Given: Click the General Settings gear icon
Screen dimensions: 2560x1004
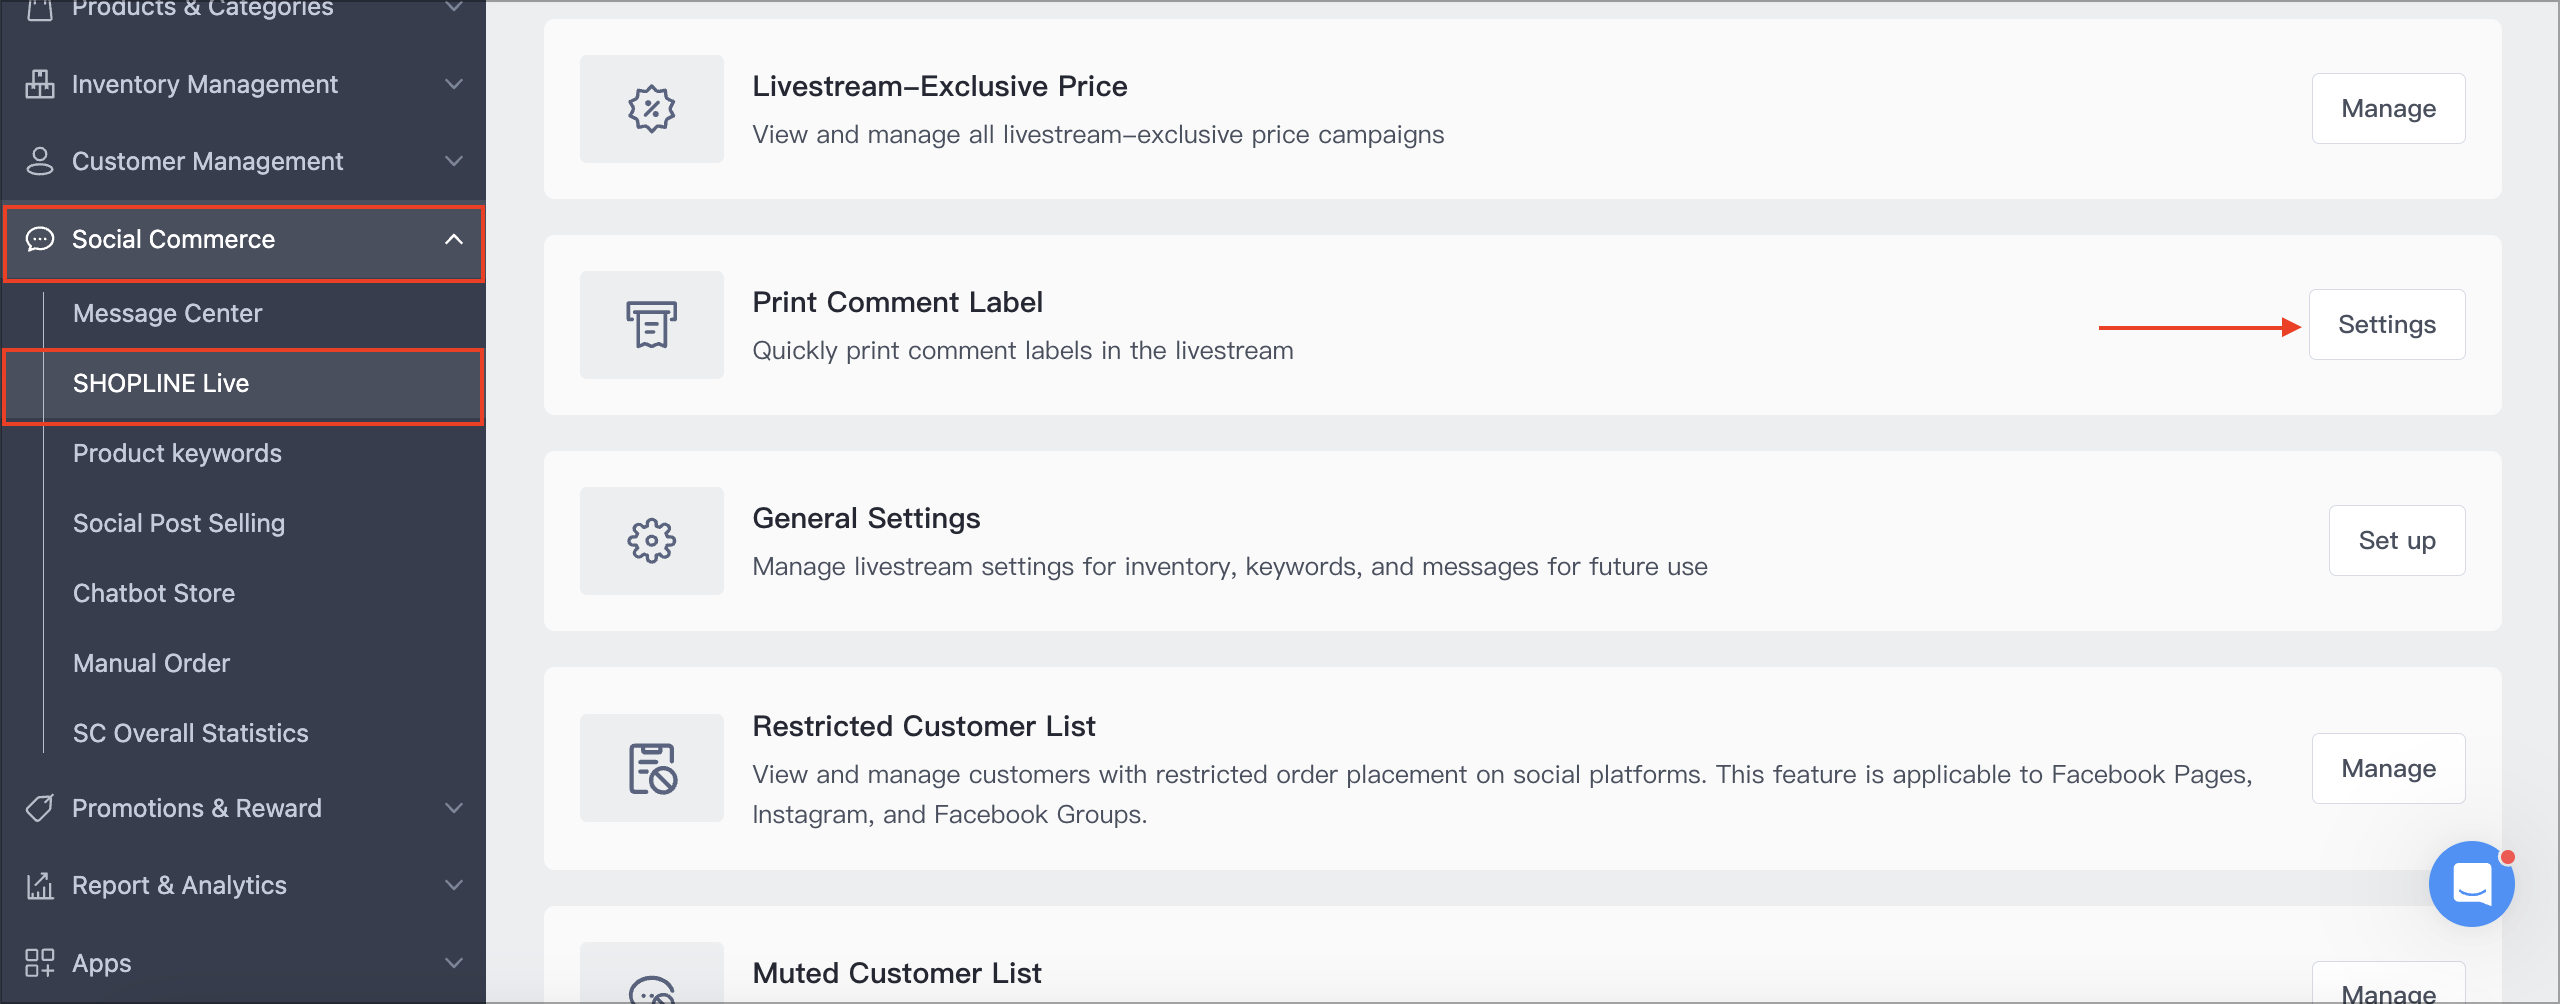Looking at the screenshot, I should coord(651,541).
